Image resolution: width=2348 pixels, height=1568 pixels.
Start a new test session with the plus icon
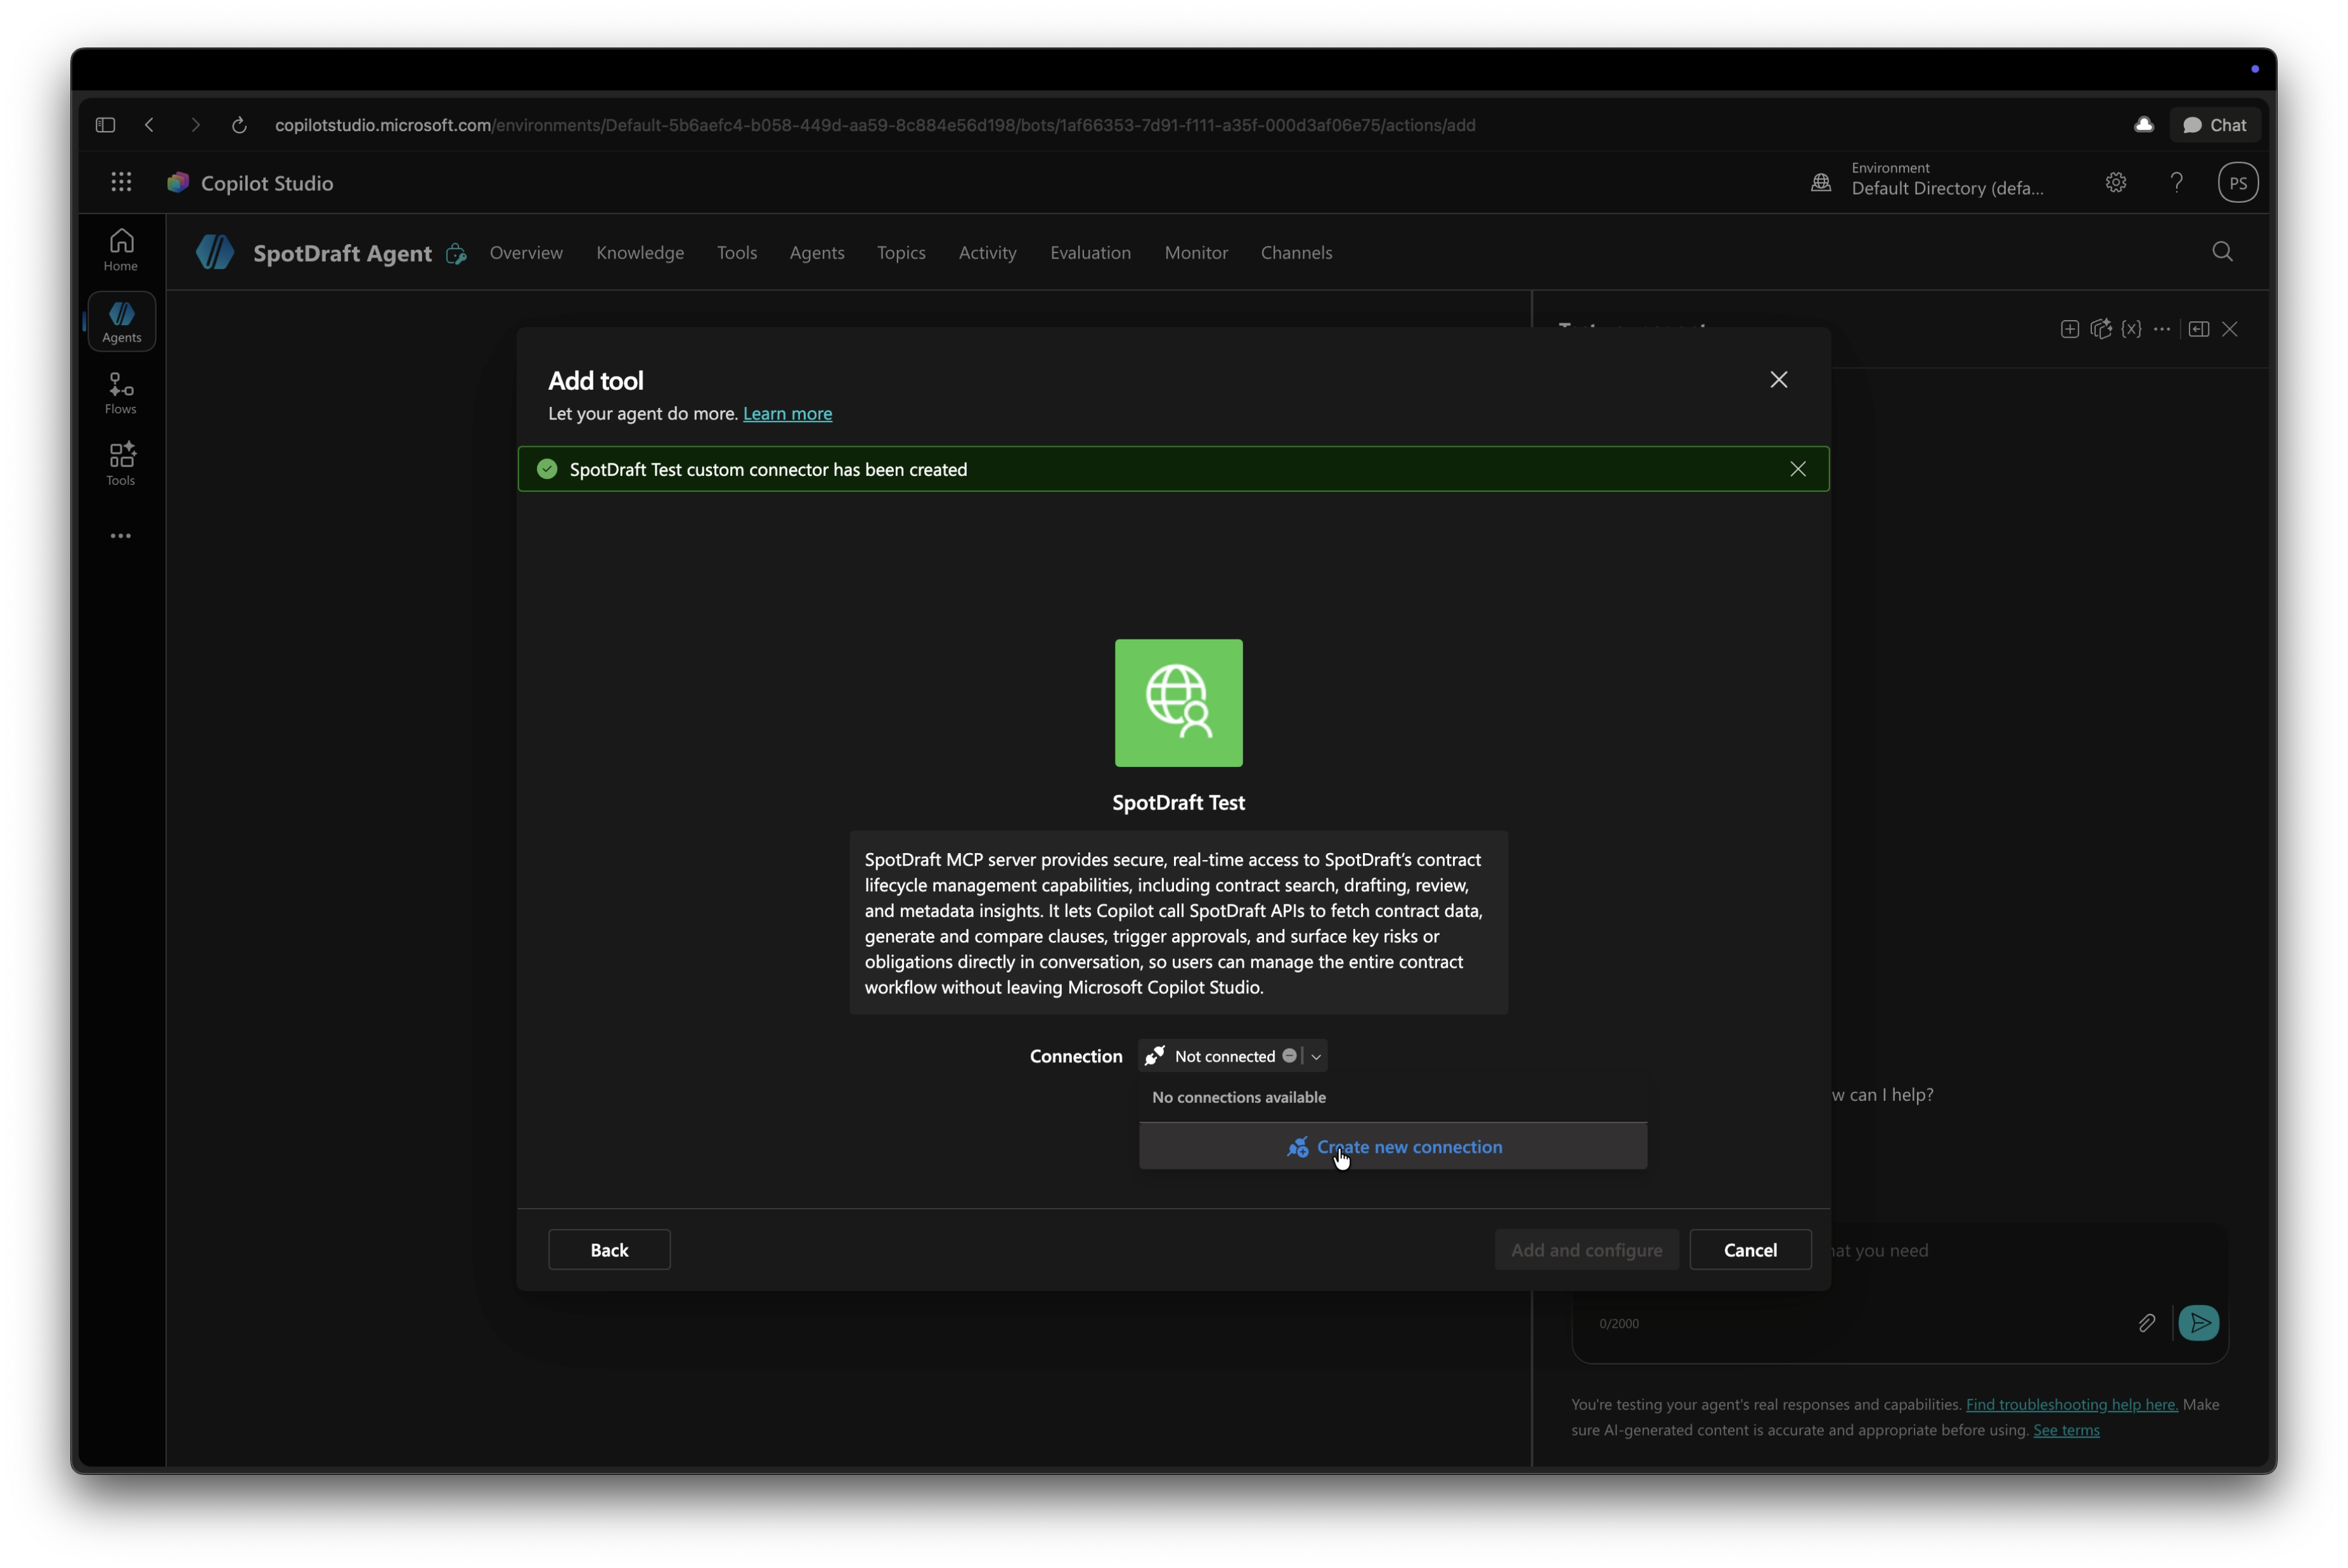pyautogui.click(x=2069, y=329)
